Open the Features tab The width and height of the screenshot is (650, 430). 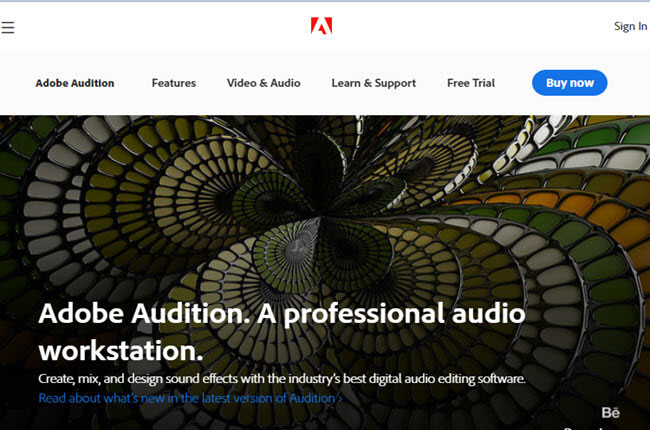(x=174, y=83)
